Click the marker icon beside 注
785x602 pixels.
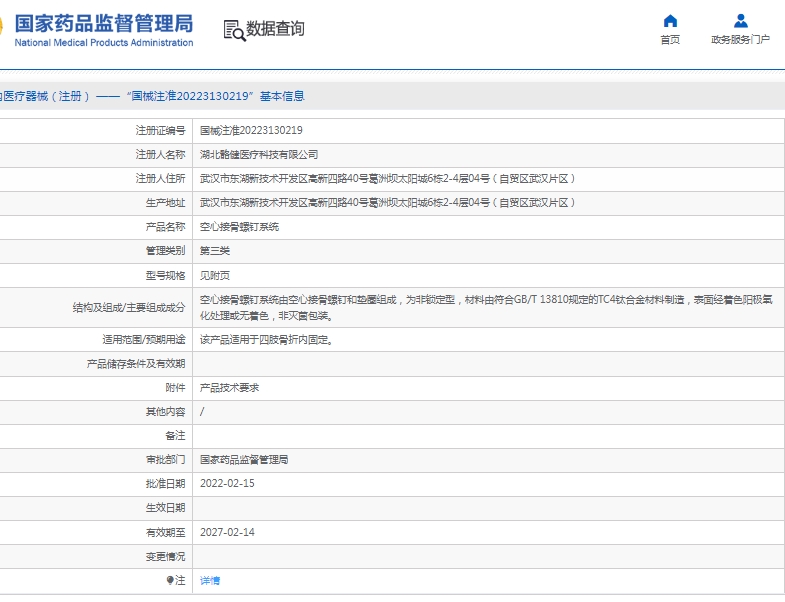click(170, 580)
